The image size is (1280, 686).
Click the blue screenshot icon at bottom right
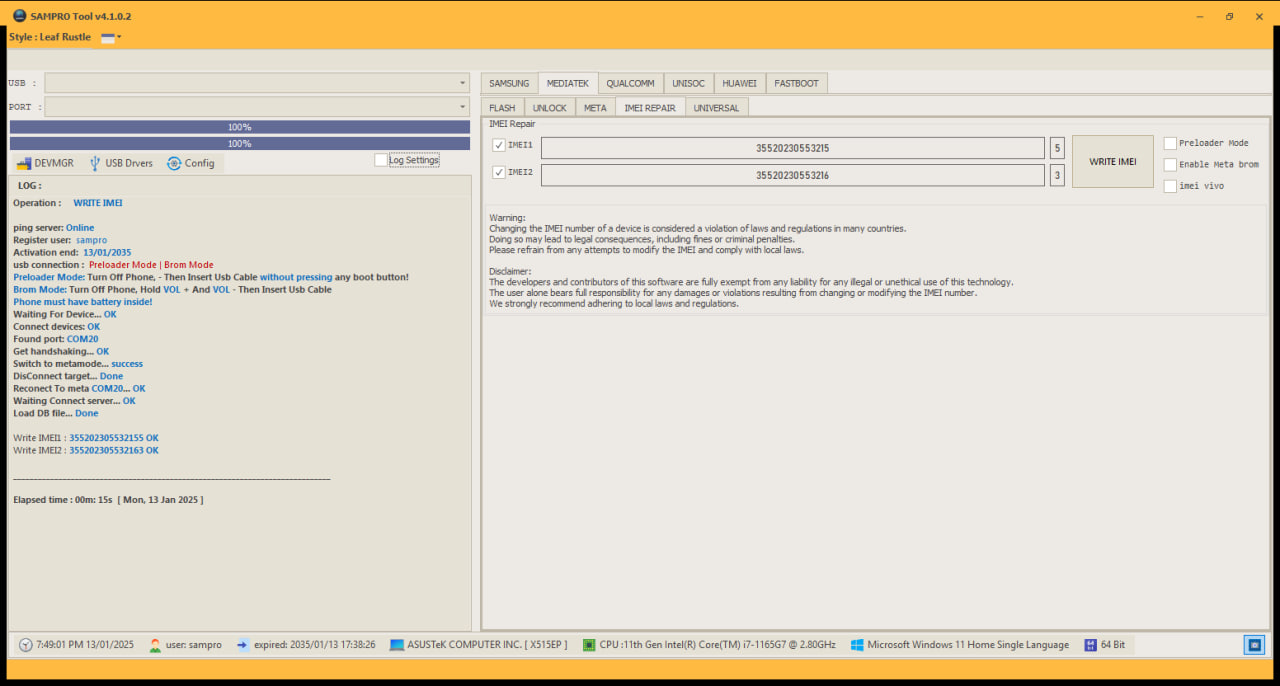(1254, 645)
